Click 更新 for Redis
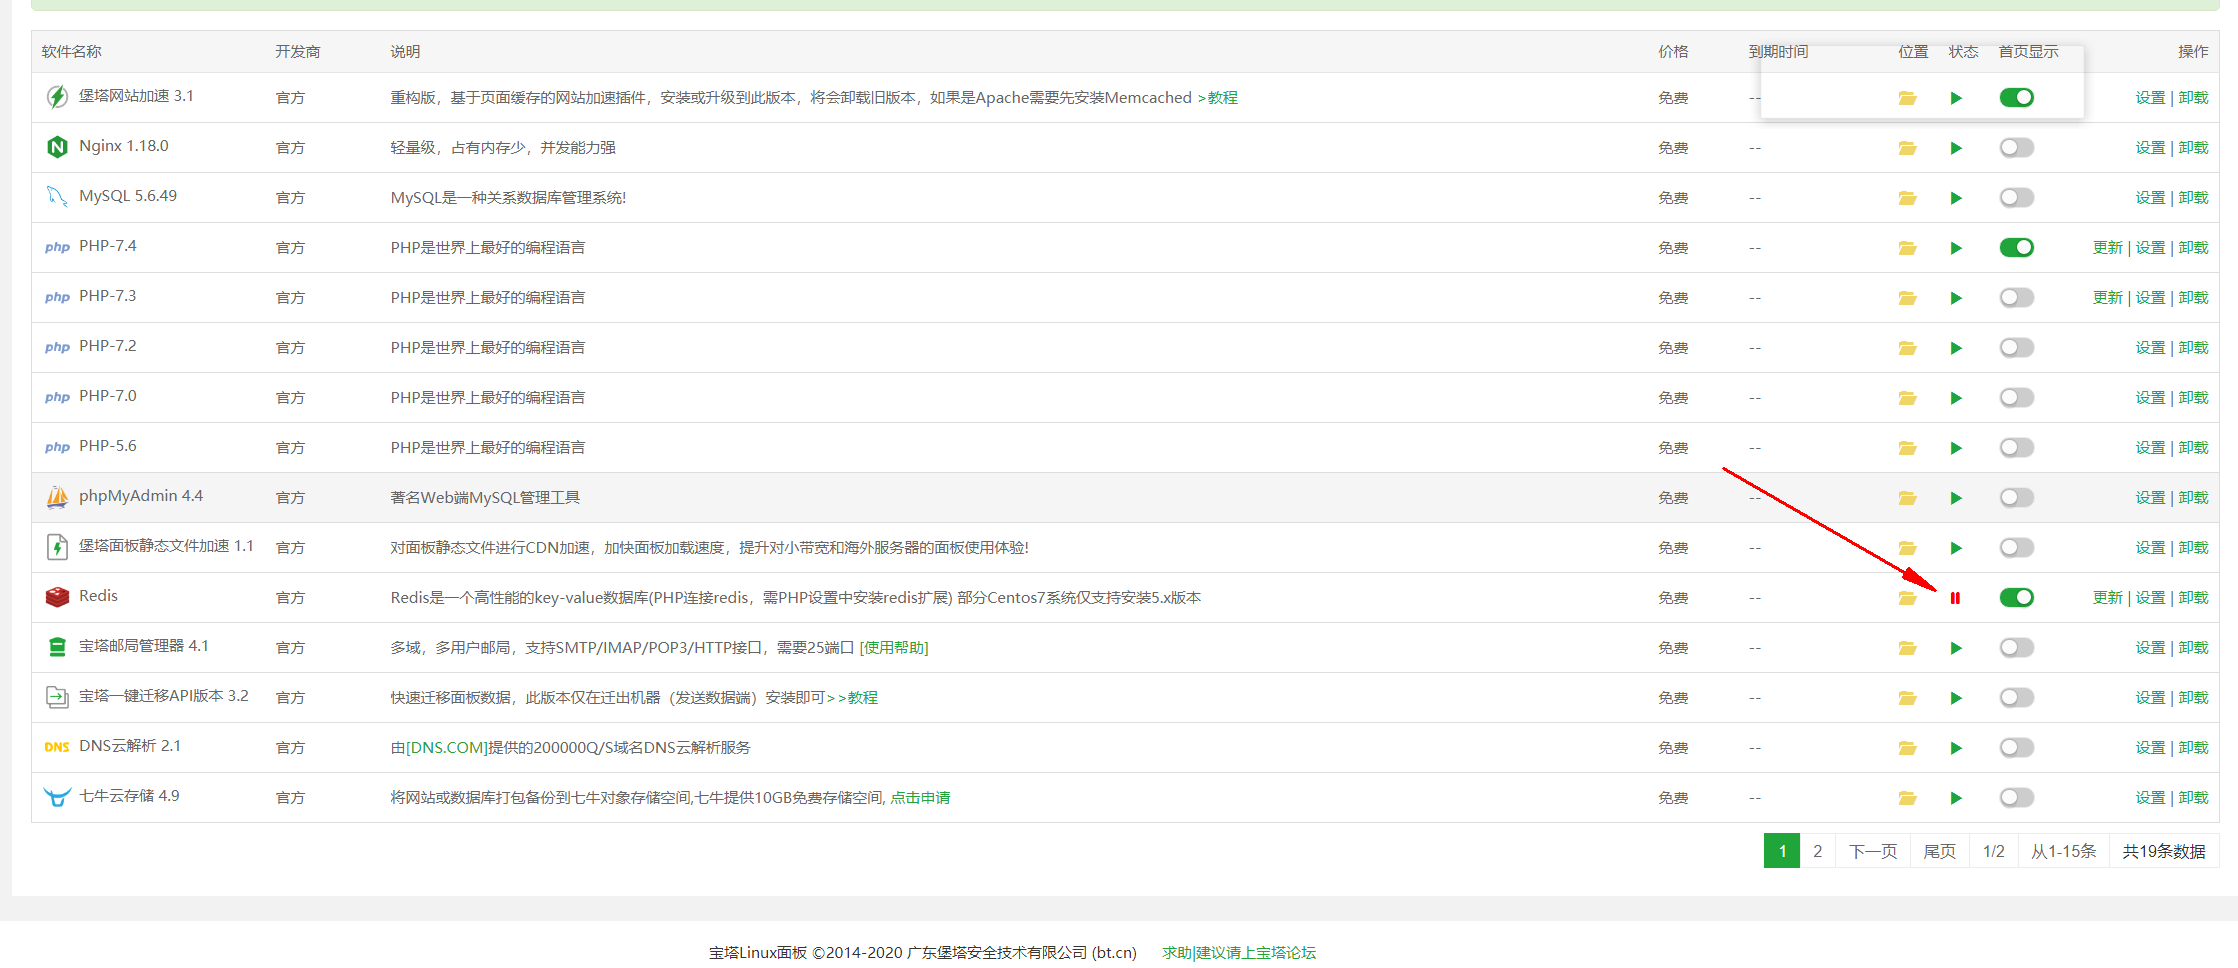 [x=2107, y=598]
